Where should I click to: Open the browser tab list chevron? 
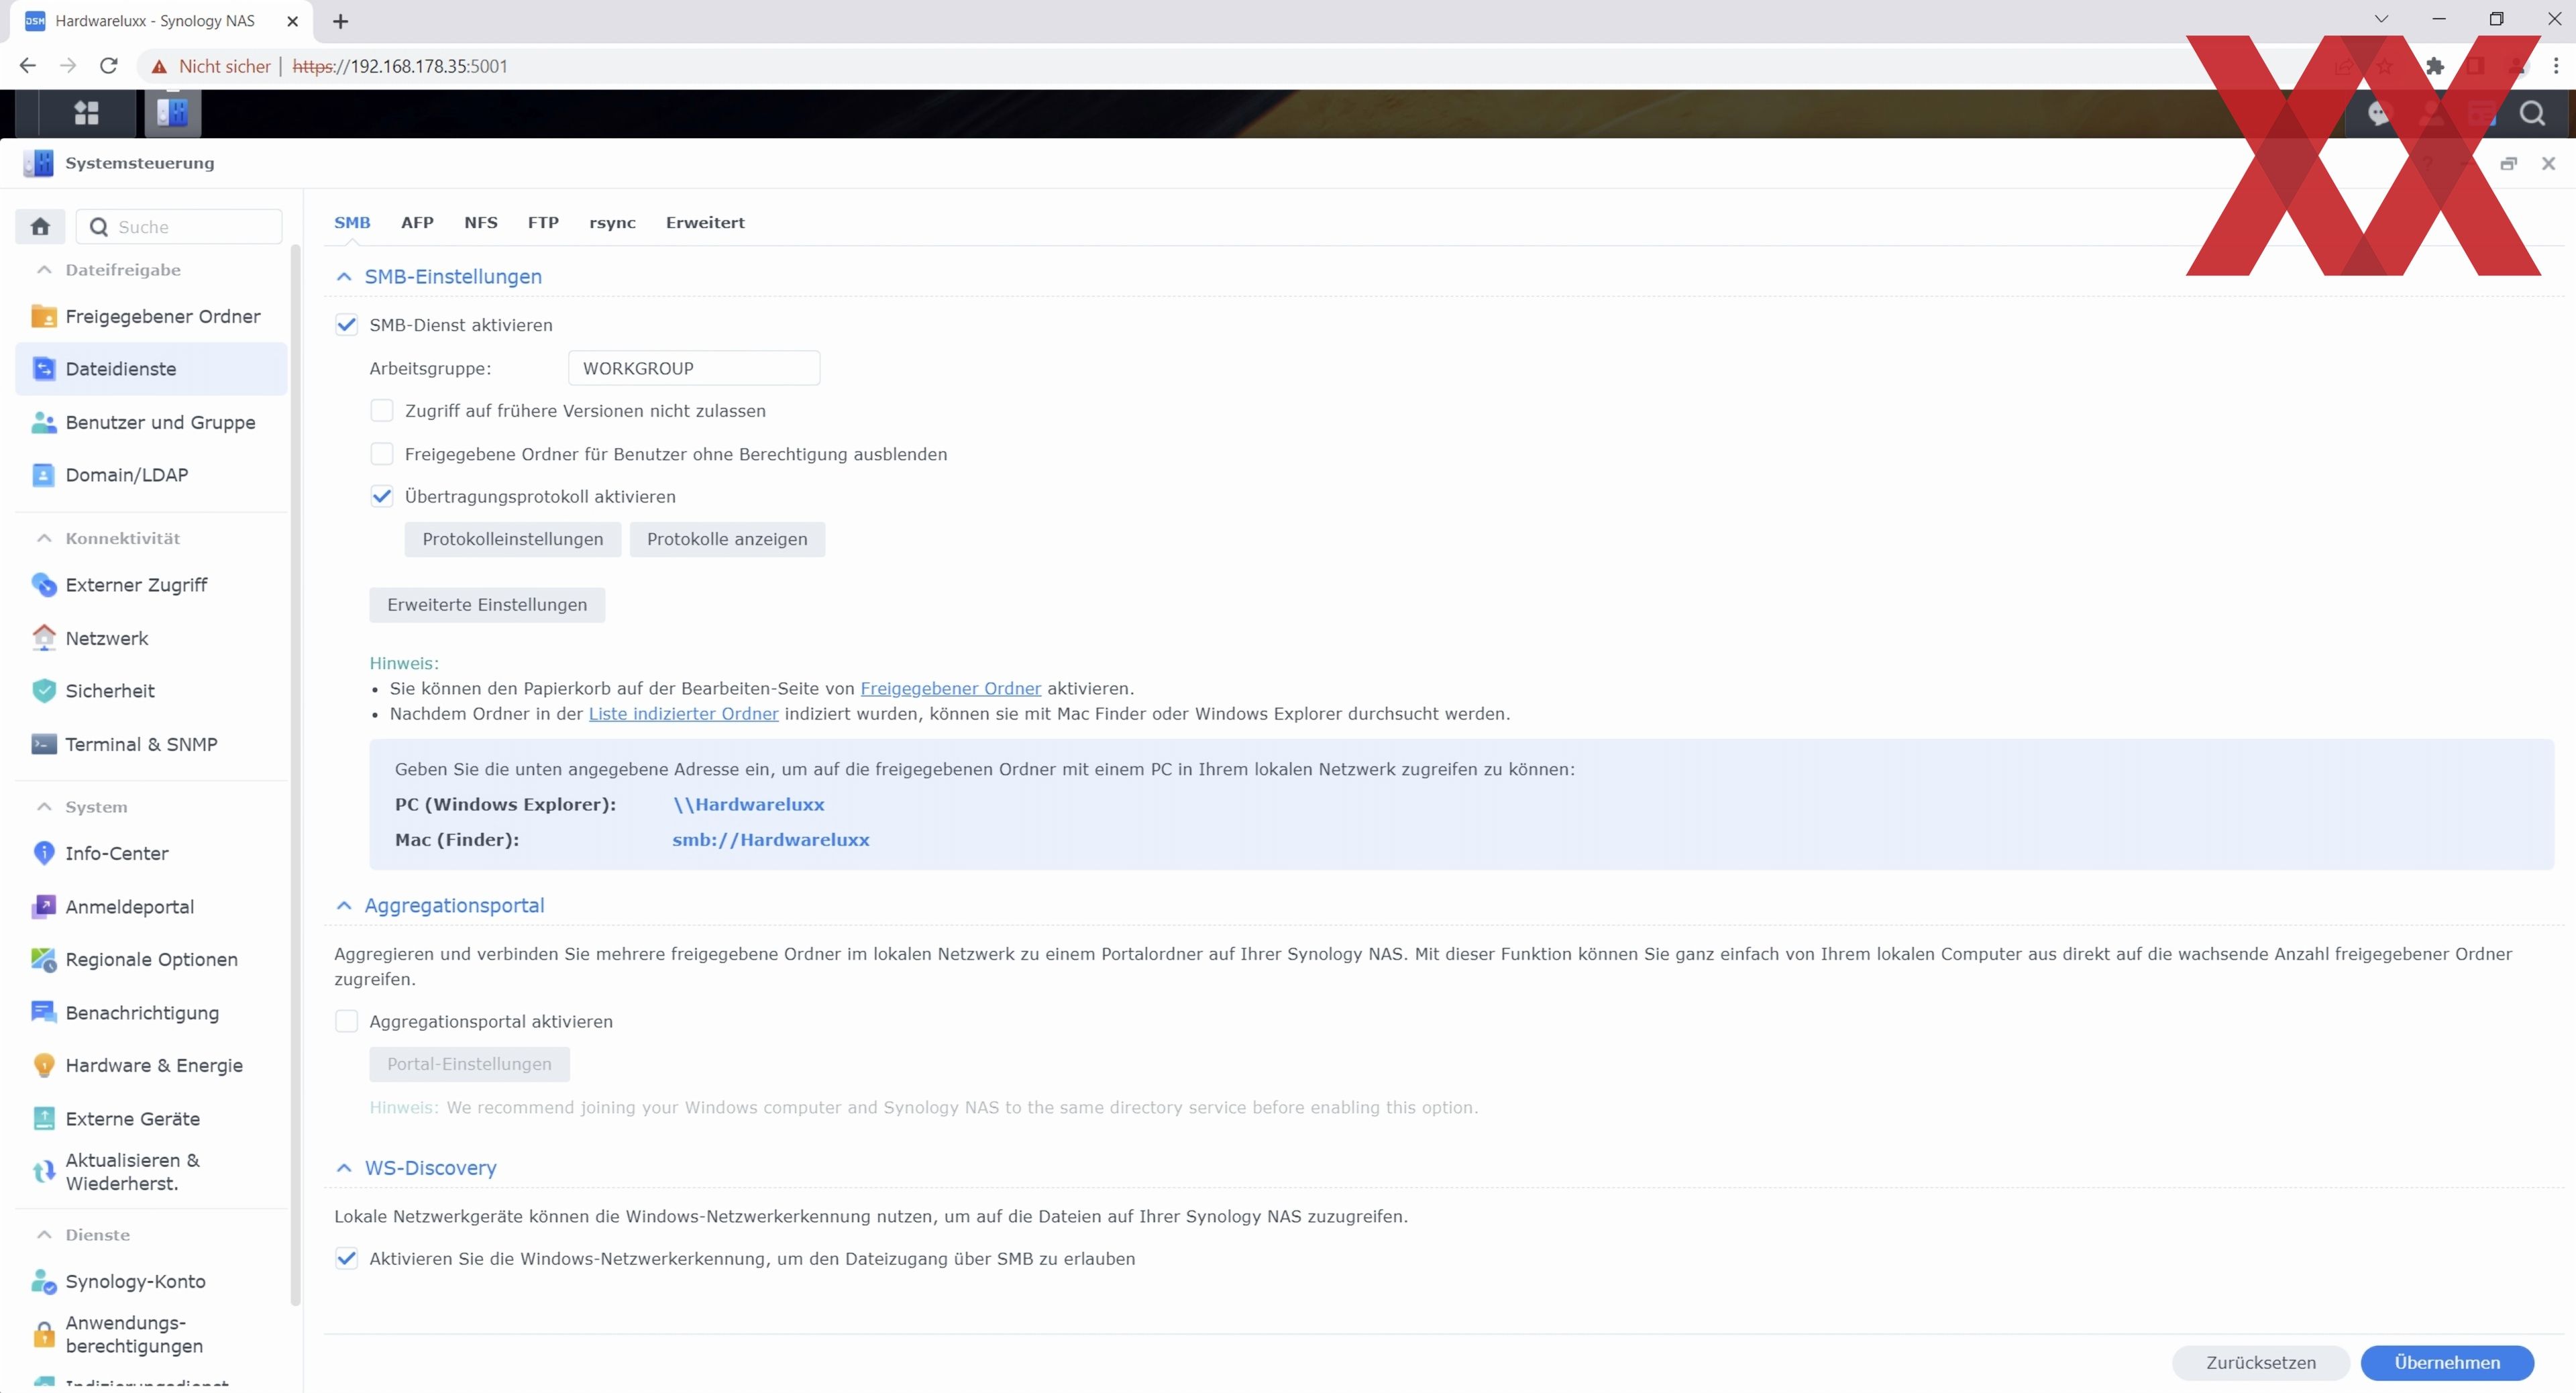(2381, 19)
